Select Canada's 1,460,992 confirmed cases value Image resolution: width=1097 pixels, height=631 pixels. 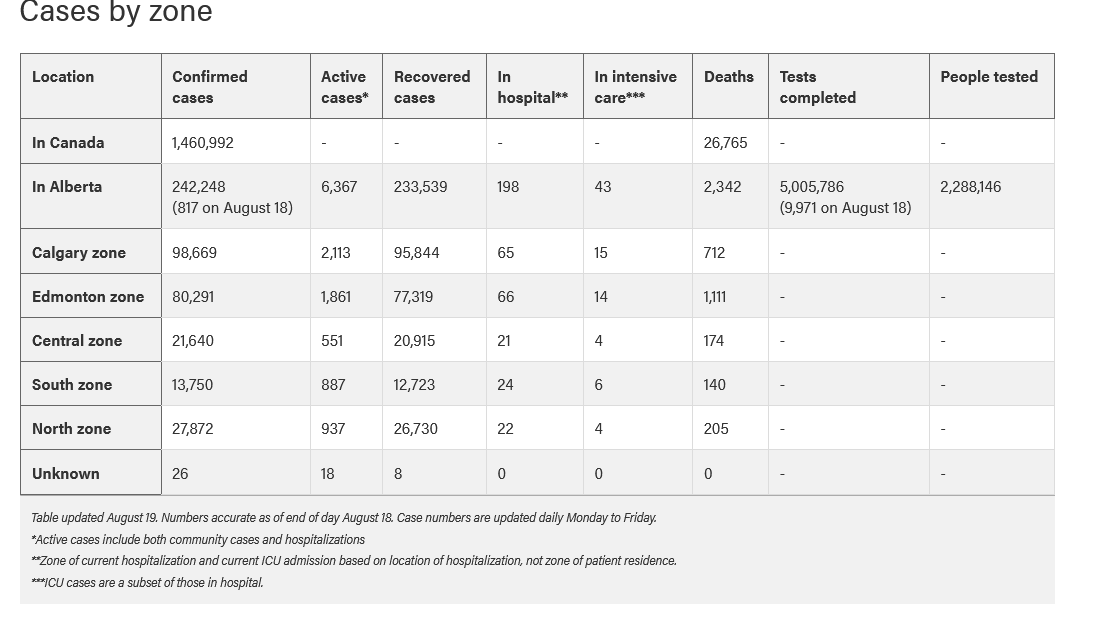tap(203, 143)
